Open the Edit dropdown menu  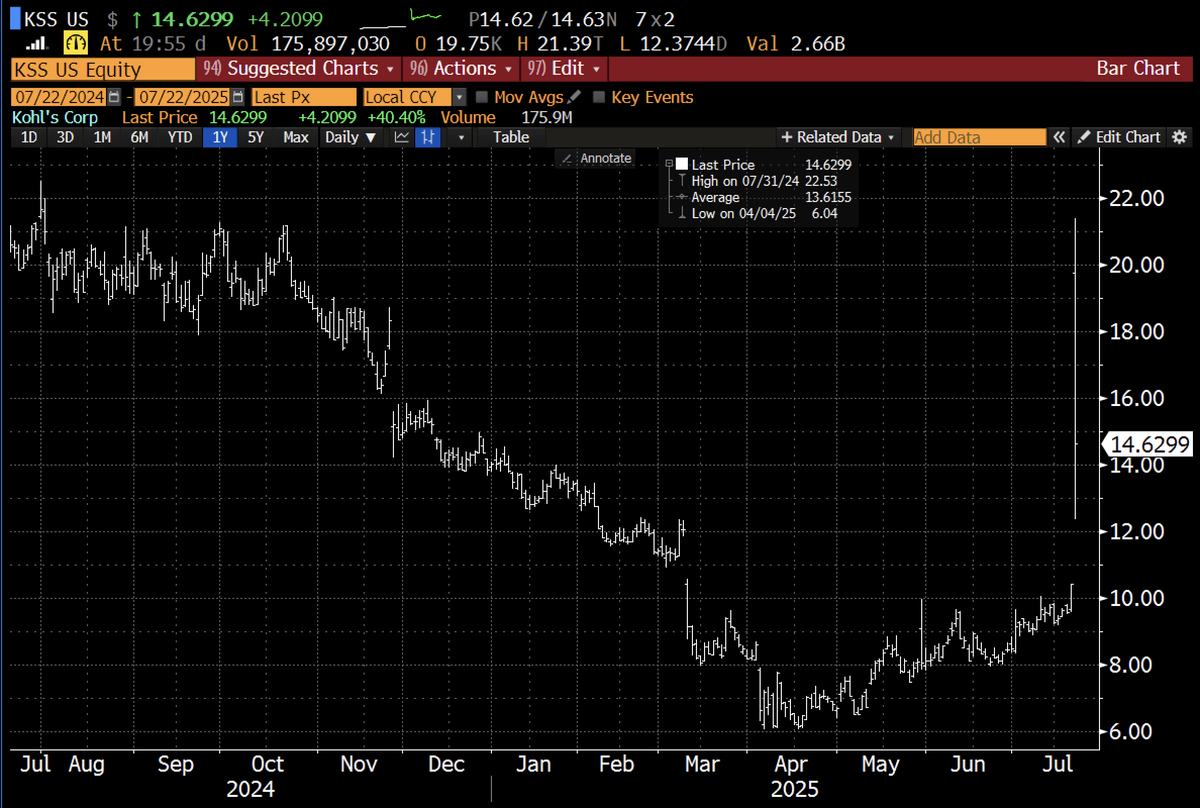(x=565, y=69)
